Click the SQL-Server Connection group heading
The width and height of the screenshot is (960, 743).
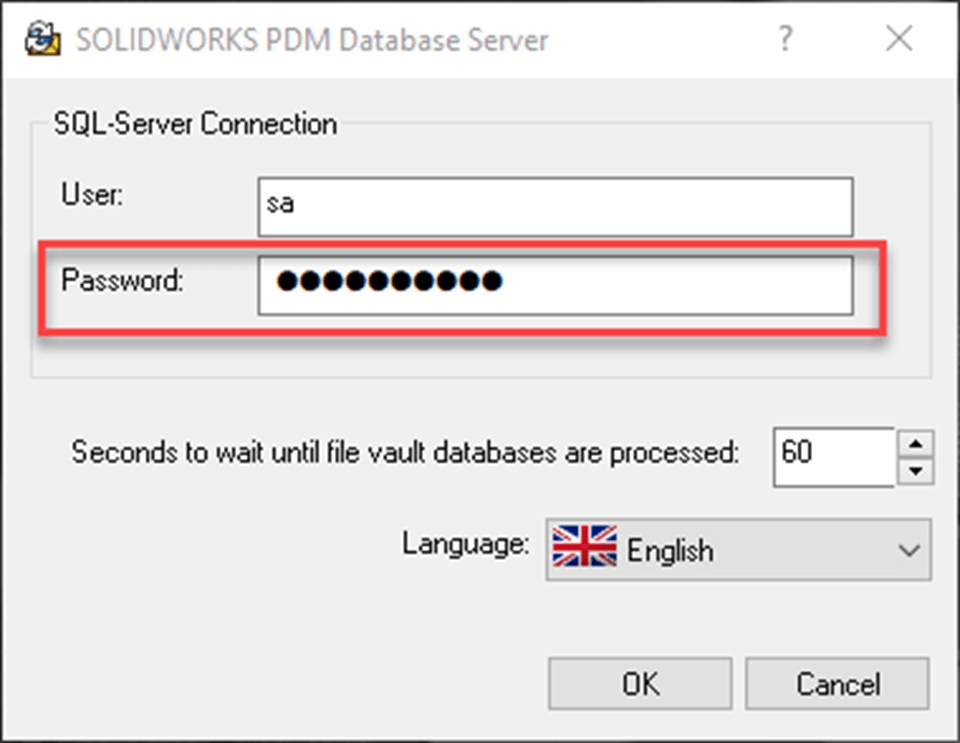pos(193,124)
